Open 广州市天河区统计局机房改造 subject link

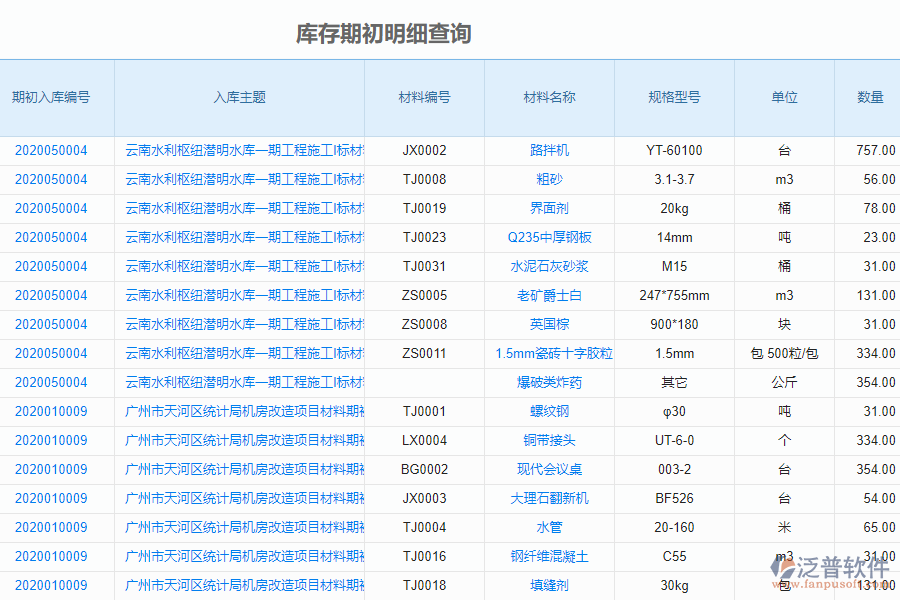pos(239,411)
